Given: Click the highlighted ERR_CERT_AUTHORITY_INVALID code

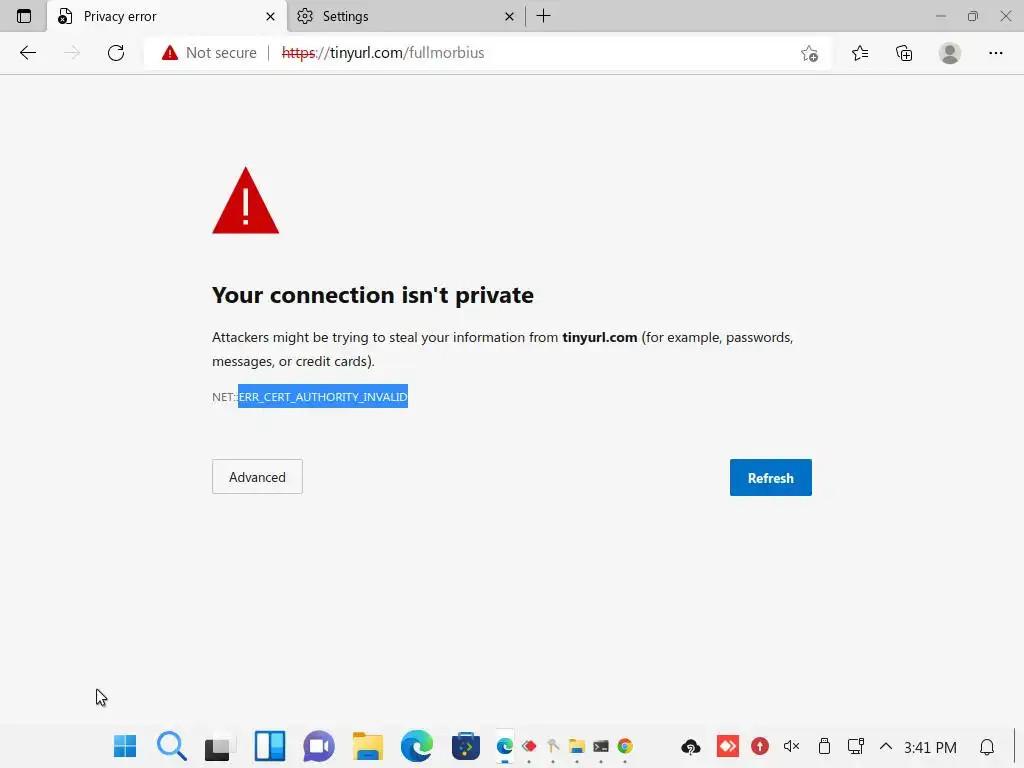Looking at the screenshot, I should (x=323, y=396).
